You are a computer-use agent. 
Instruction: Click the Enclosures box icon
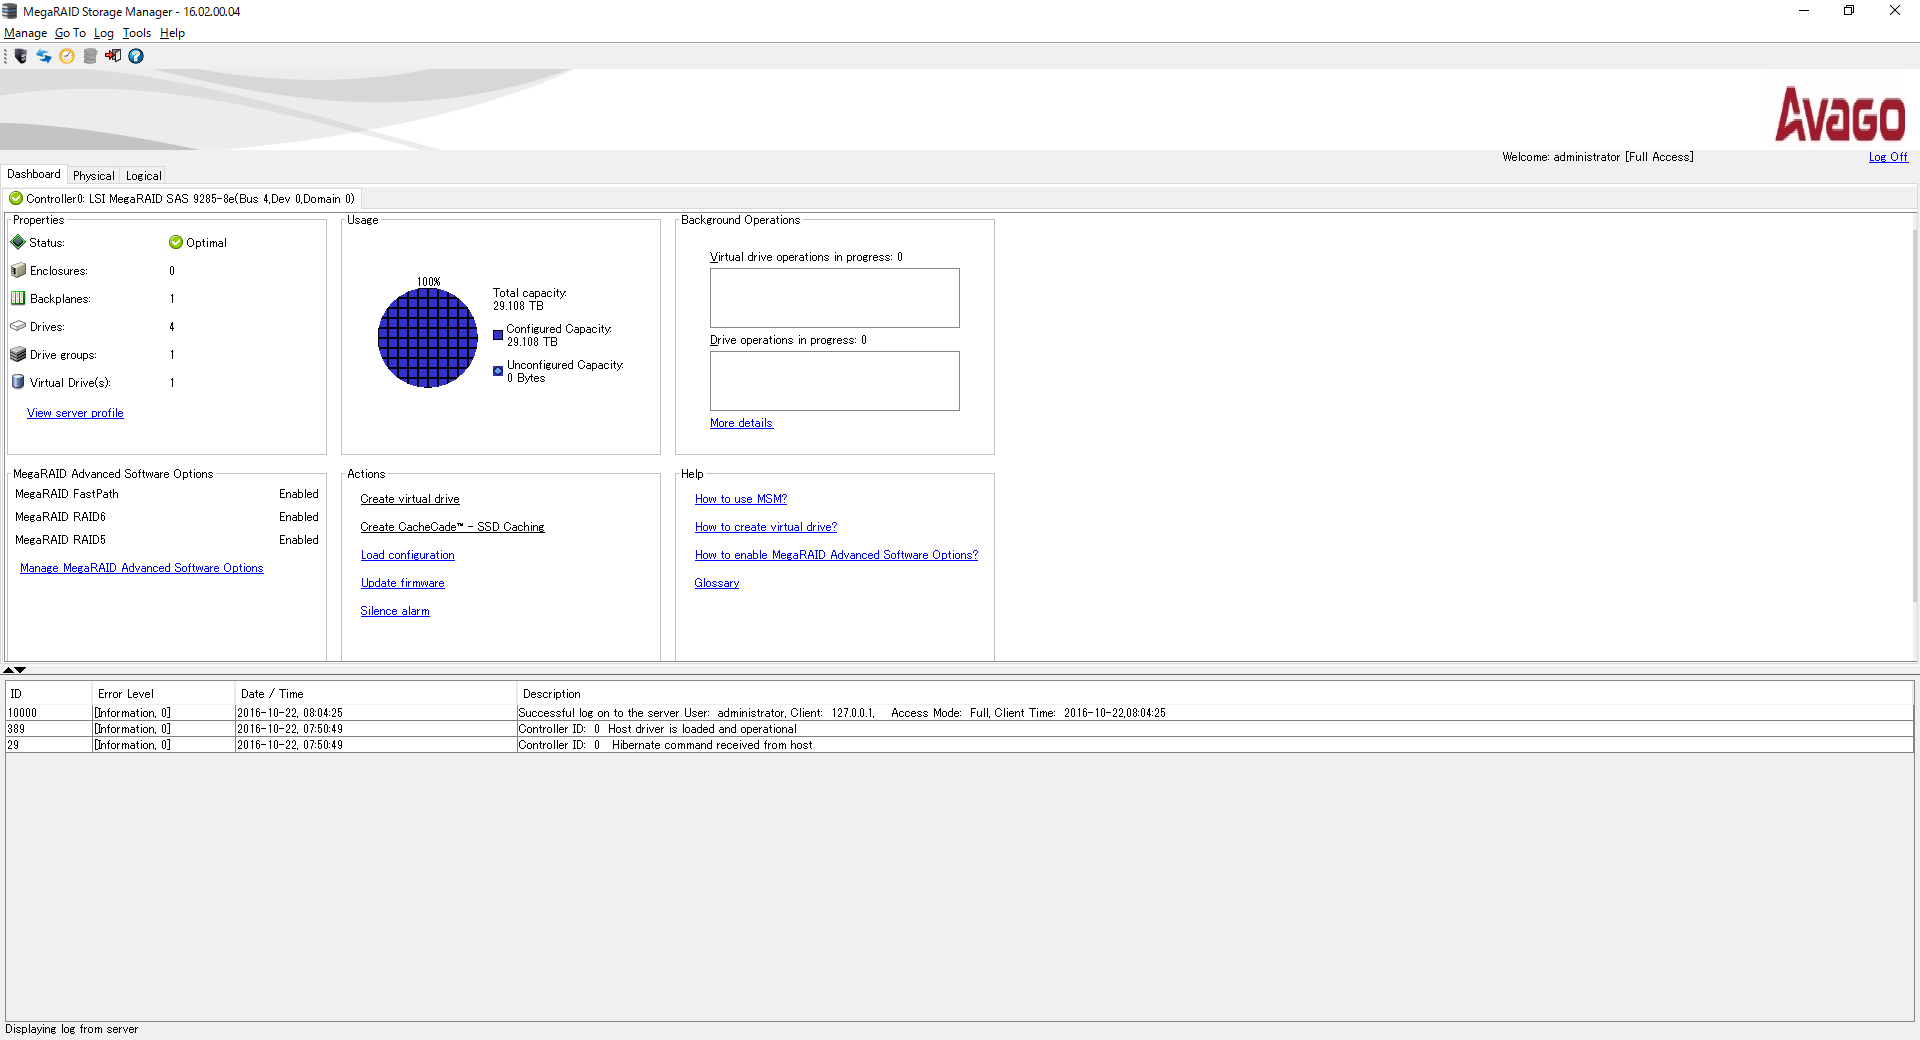click(18, 270)
